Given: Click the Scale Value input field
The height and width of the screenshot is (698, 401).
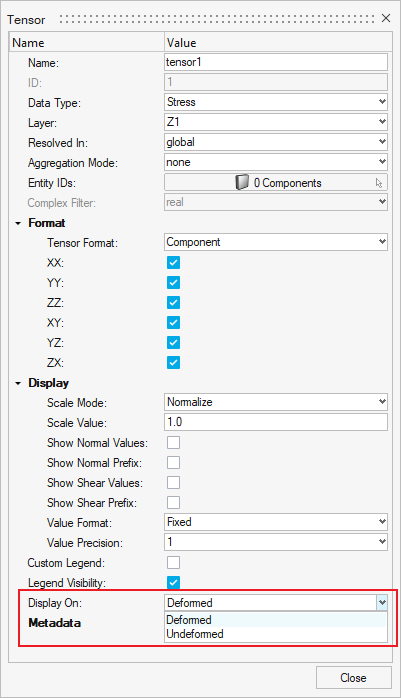Looking at the screenshot, I should point(276,422).
